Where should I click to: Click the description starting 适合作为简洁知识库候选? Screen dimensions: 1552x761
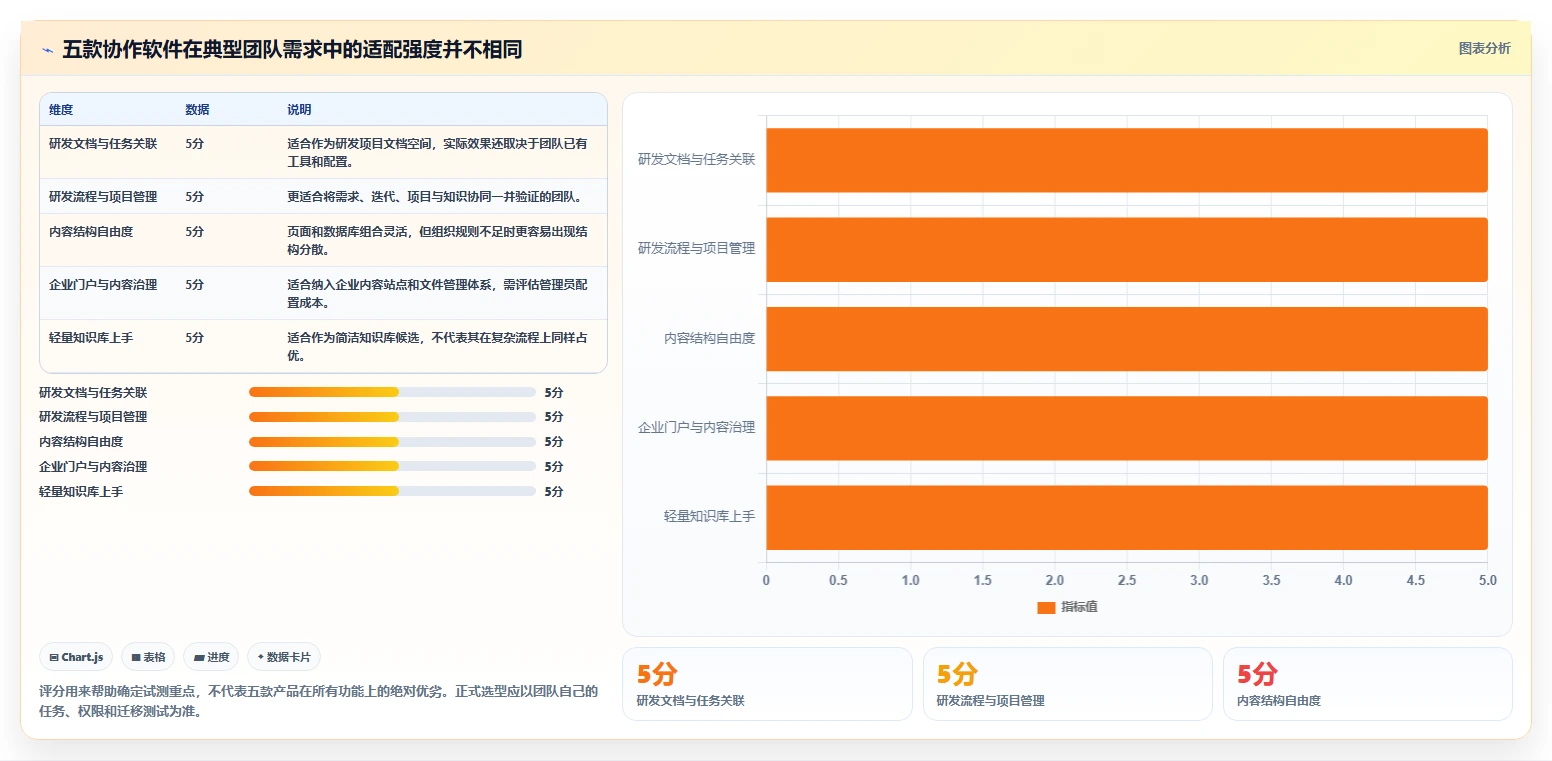[438, 346]
